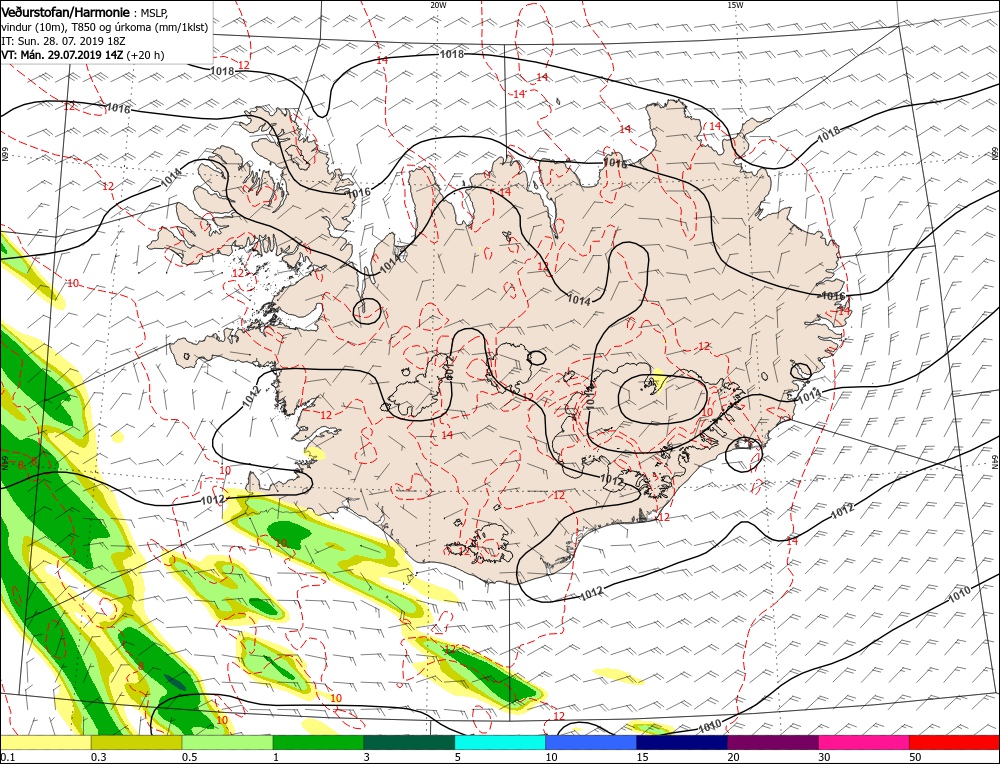The height and width of the screenshot is (764, 1000).
Task: Select the 'VT: Mán. 29.07.2019 14Z' valid time
Action: 62,55
